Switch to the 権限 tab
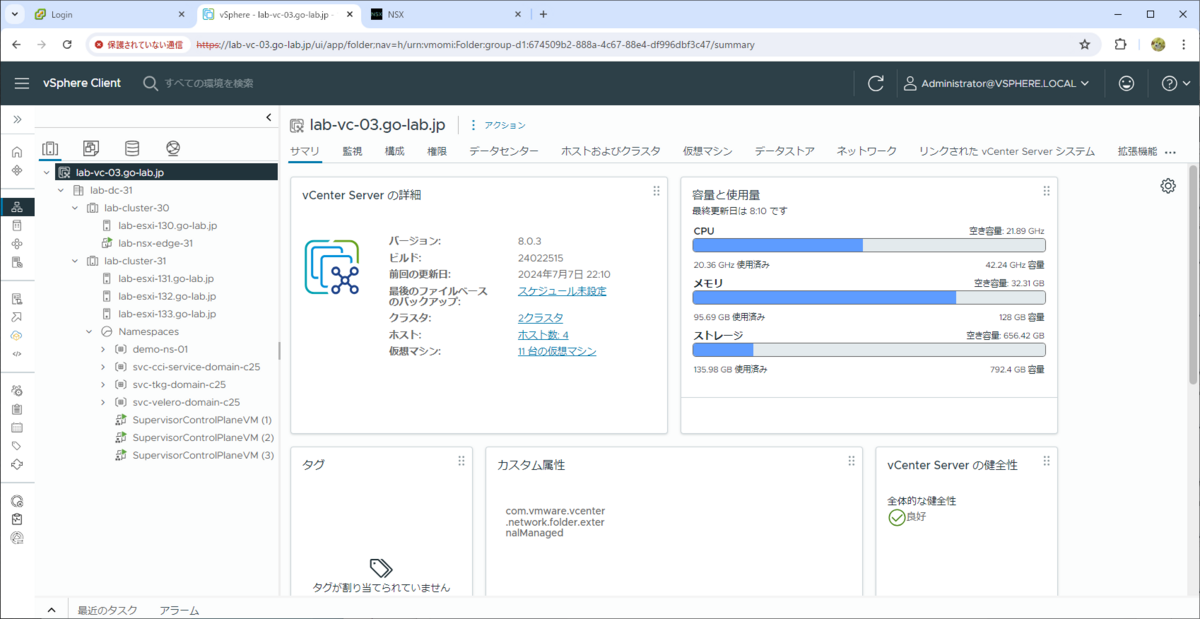The image size is (1200, 619). pos(437,151)
